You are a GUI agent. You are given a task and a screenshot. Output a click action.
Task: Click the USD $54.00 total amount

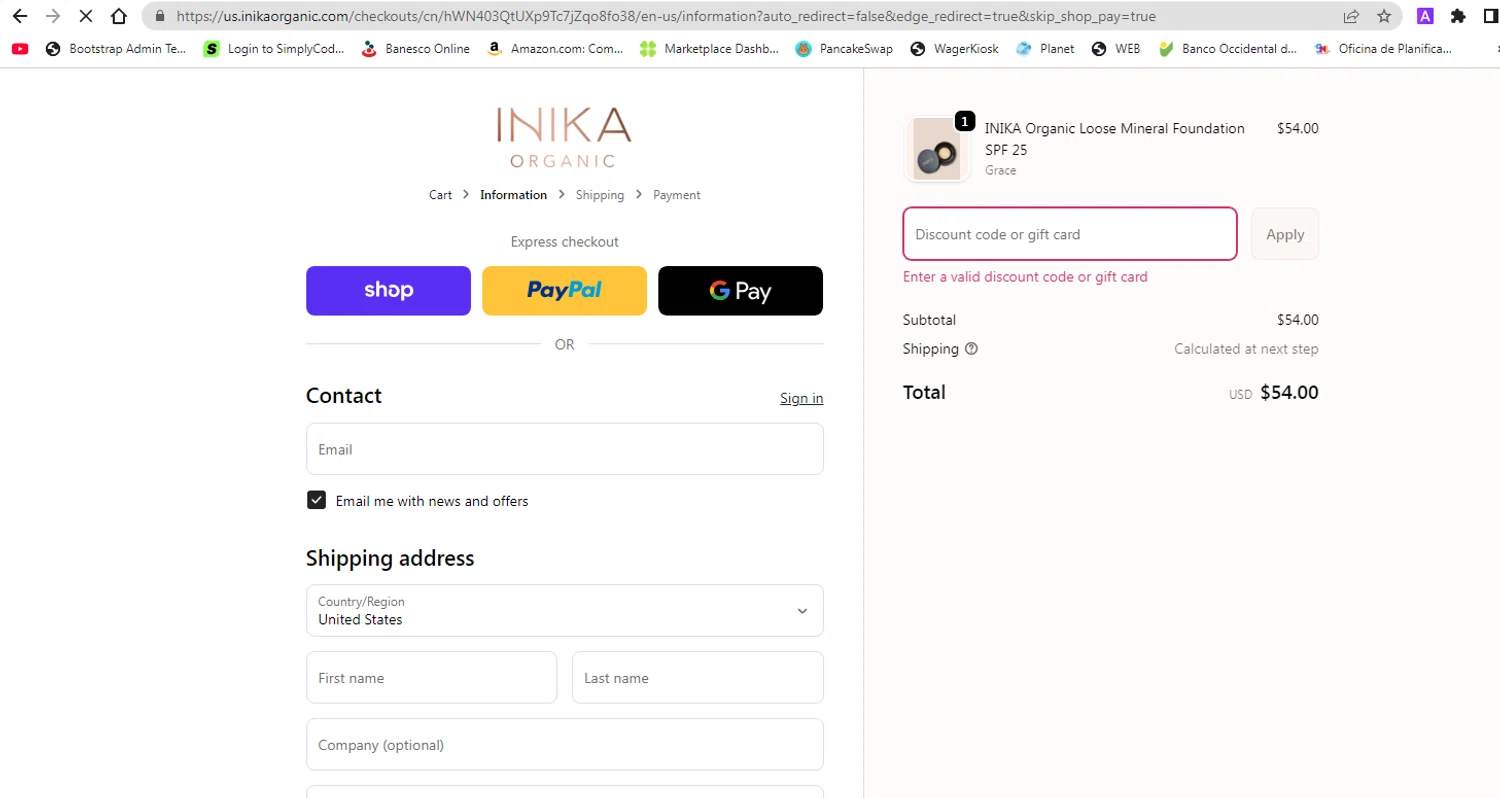[1273, 393]
